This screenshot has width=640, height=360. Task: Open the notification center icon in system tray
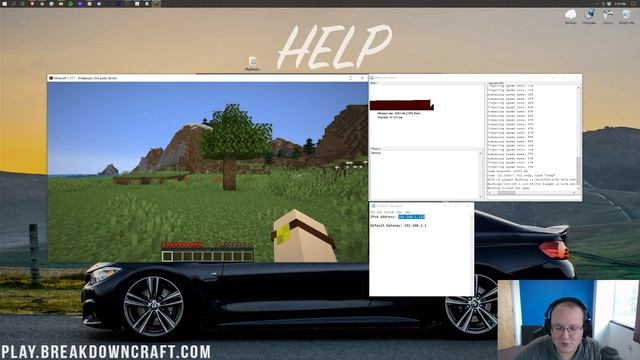[x=633, y=4]
